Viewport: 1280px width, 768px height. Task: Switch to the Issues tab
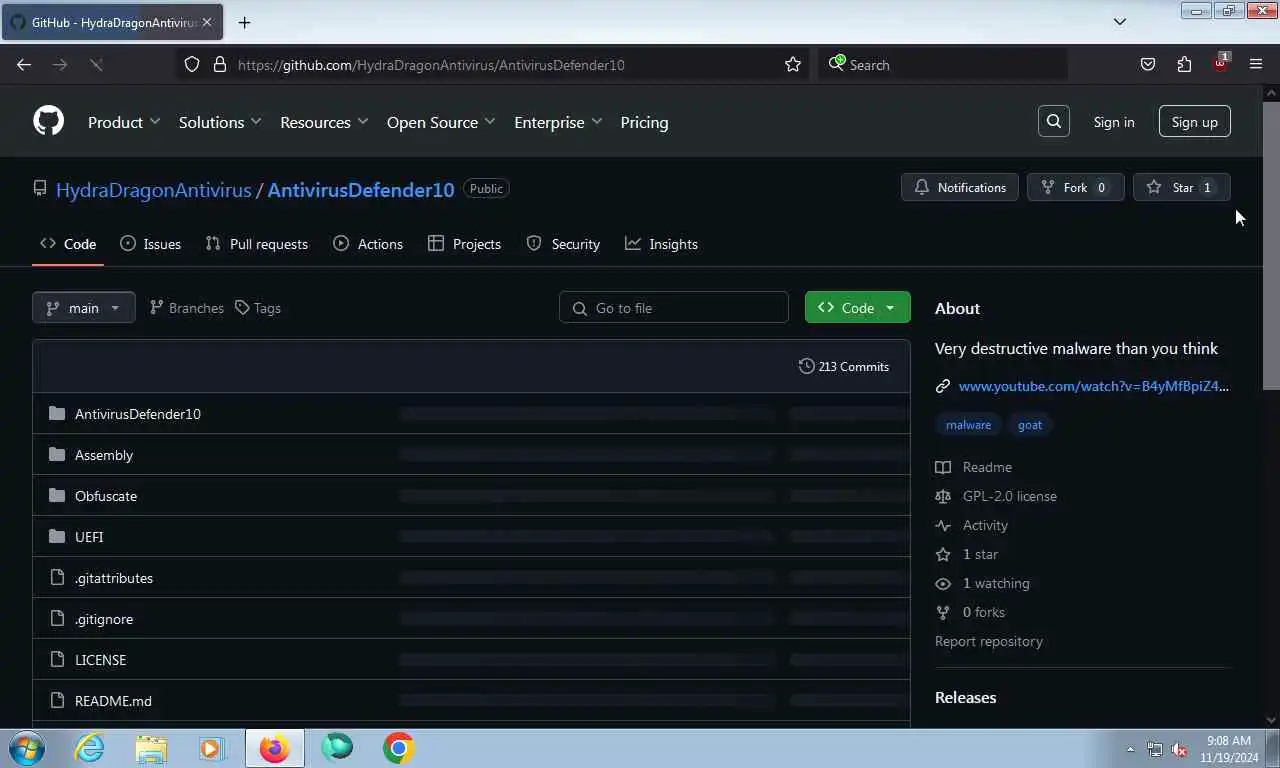151,244
